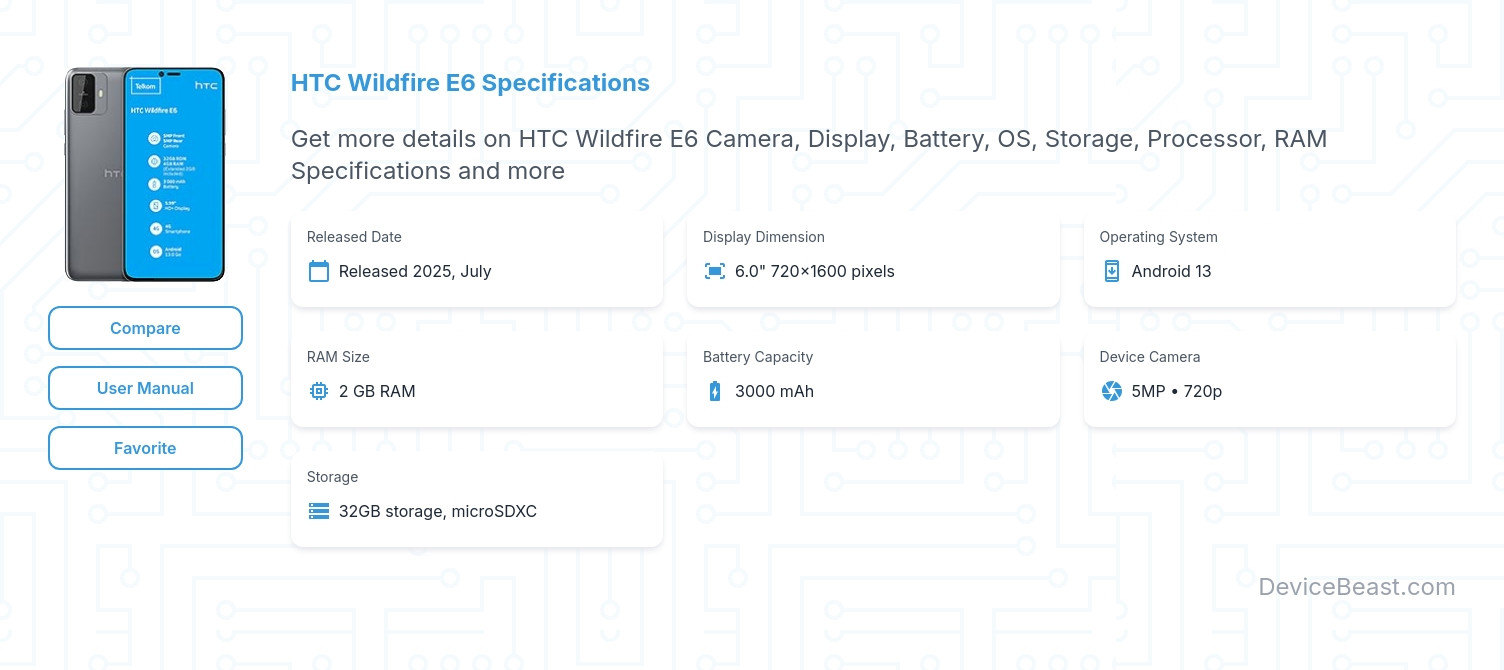1504x670 pixels.
Task: Click the screen dimension icon next to 6.0"
Action: coord(714,271)
